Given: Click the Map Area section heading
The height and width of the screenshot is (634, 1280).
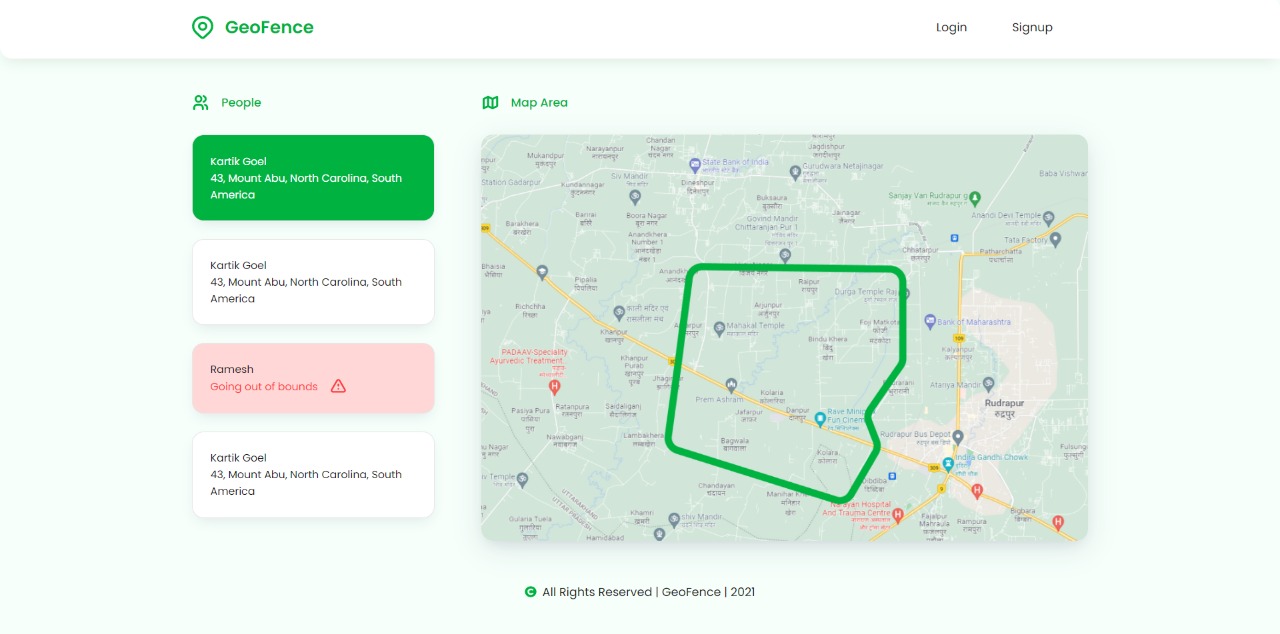Looking at the screenshot, I should point(539,102).
